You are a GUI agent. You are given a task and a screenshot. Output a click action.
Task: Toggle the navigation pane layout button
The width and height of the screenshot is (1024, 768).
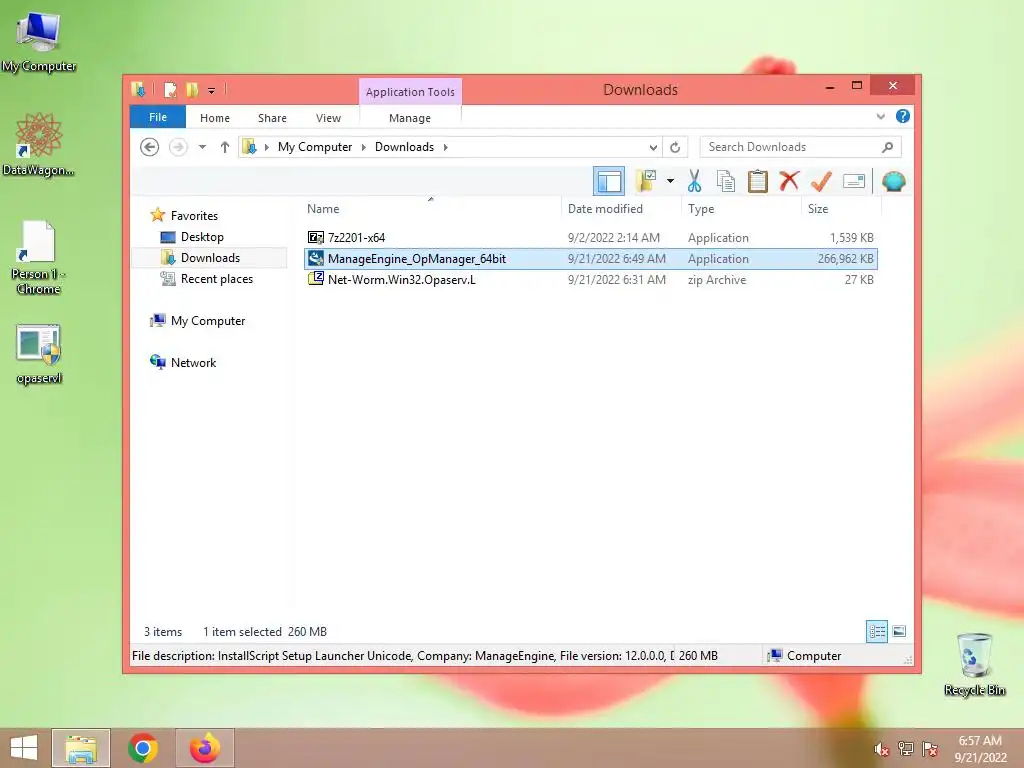pyautogui.click(x=609, y=181)
